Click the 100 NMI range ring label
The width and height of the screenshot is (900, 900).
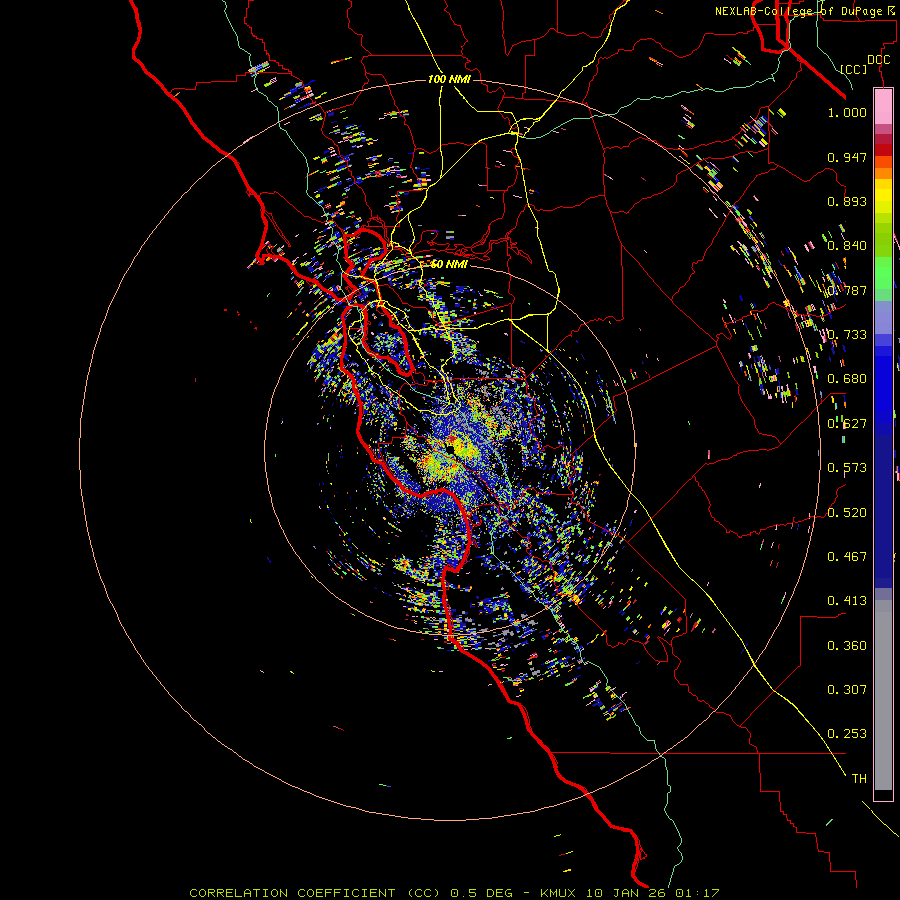449,79
